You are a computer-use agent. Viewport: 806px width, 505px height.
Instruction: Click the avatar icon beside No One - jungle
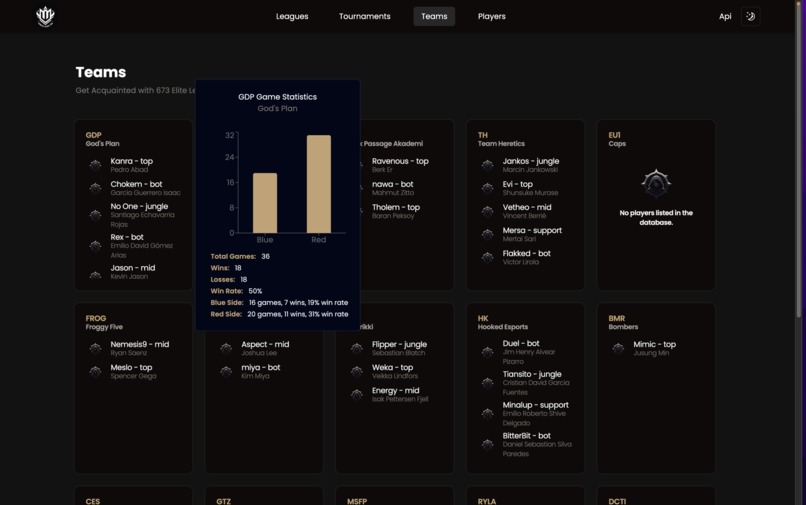[95, 215]
